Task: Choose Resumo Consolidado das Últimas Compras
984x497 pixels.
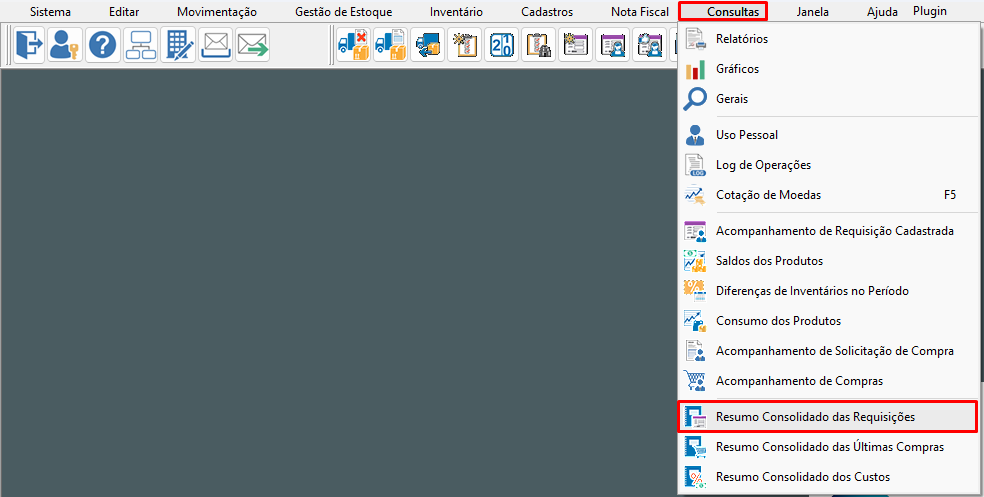Action: 828,447
